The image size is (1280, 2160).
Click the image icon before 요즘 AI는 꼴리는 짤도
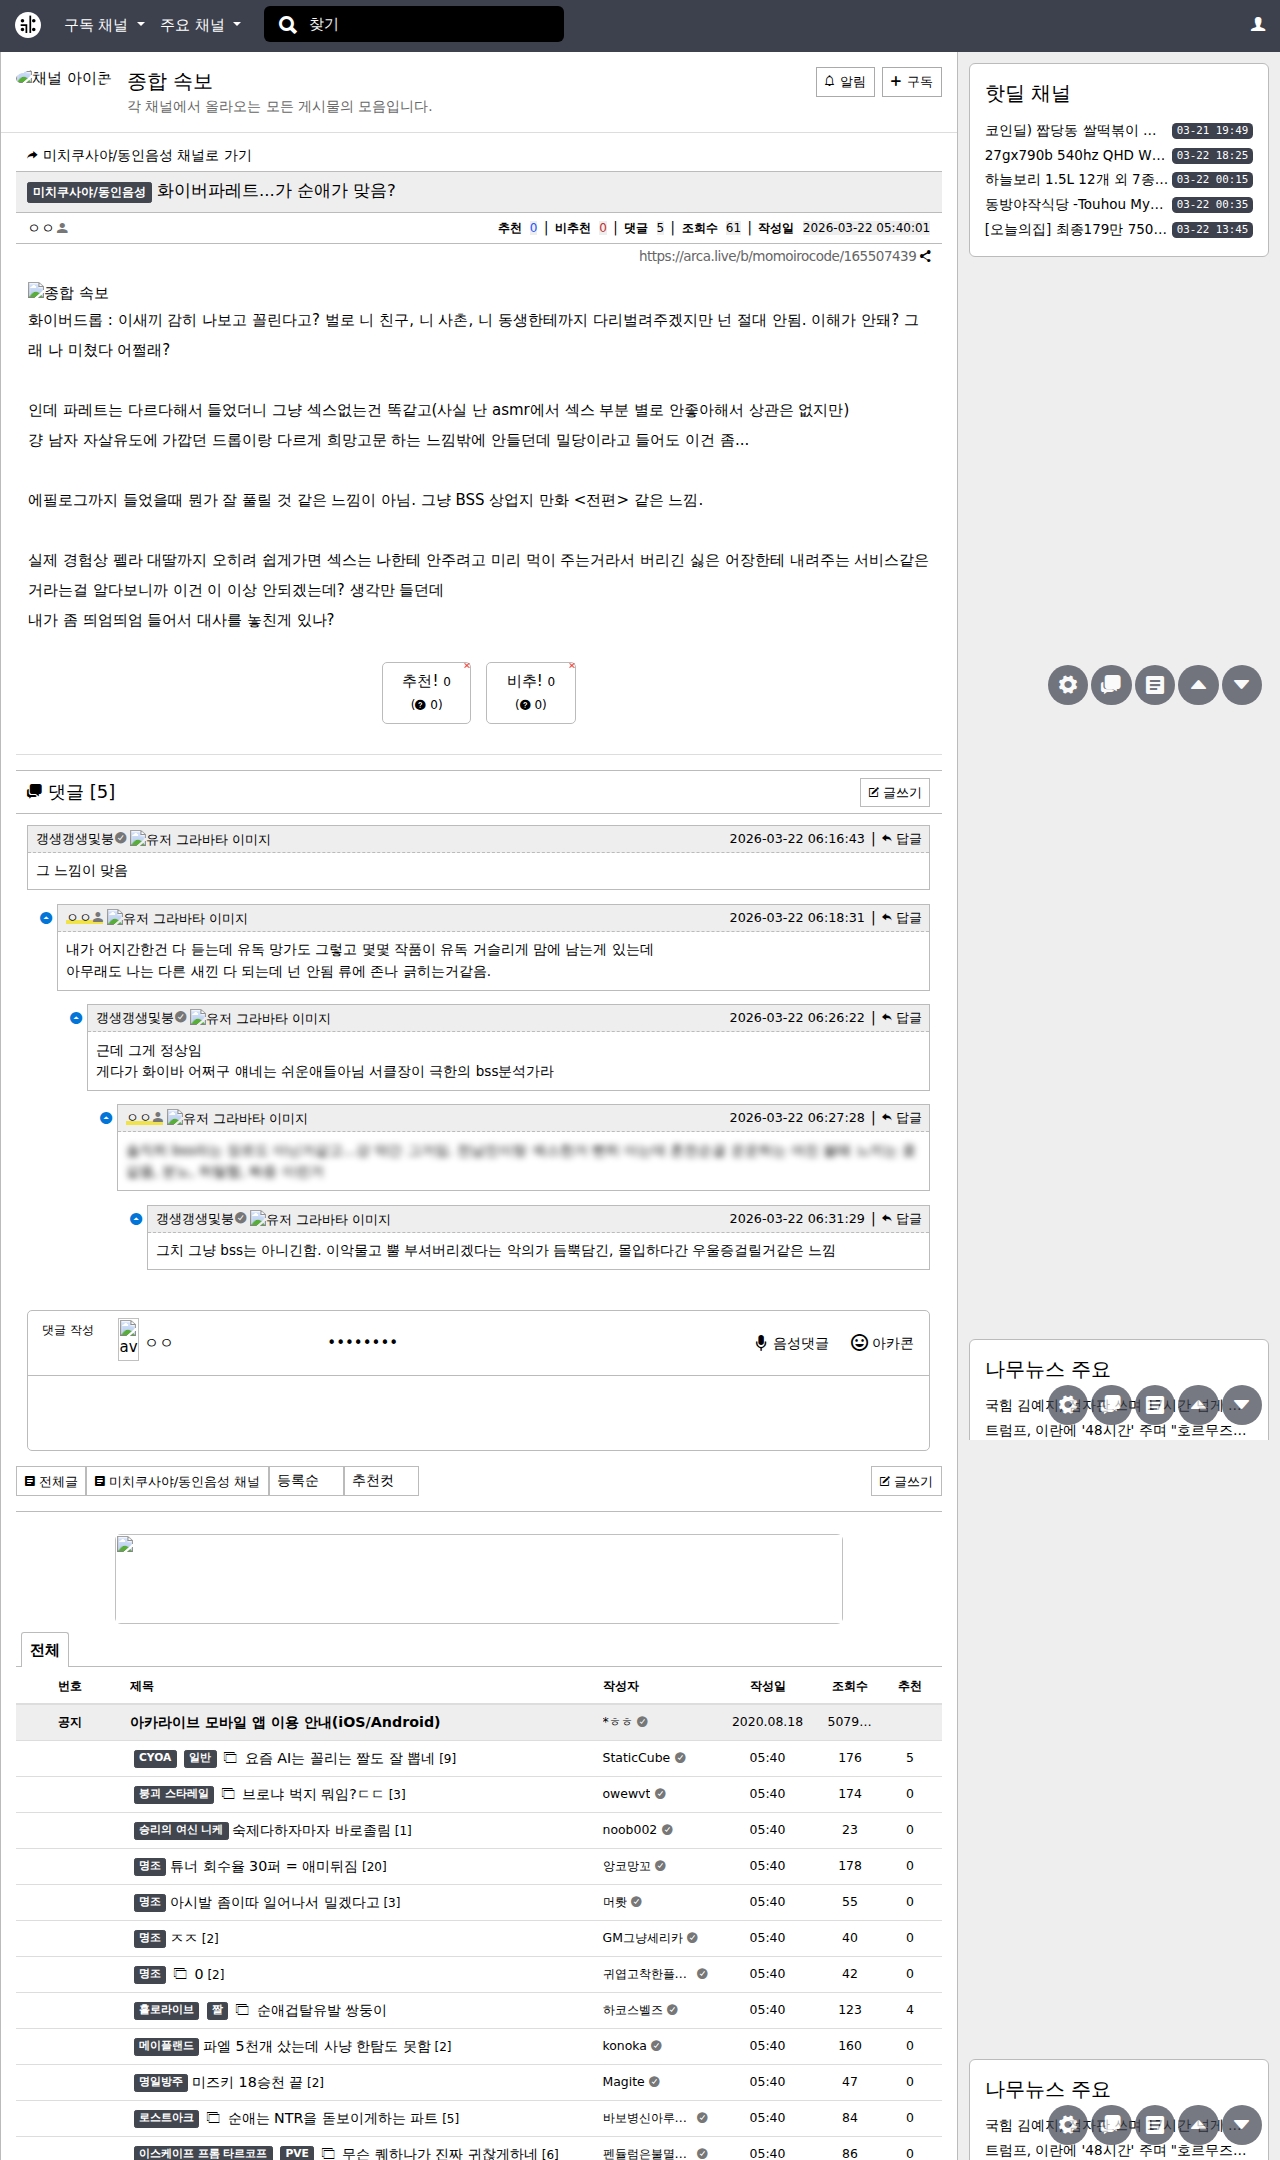point(230,1758)
